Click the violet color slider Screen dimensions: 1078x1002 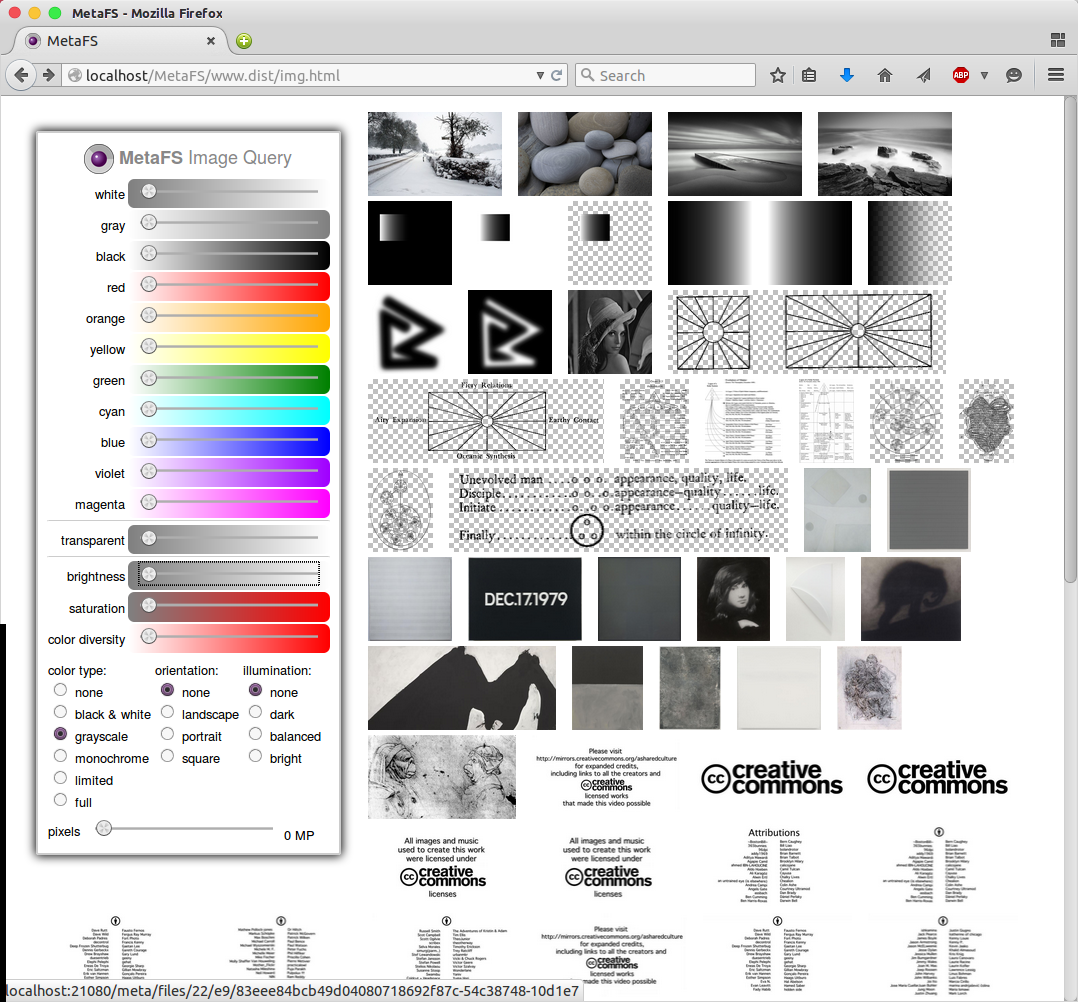tap(230, 470)
